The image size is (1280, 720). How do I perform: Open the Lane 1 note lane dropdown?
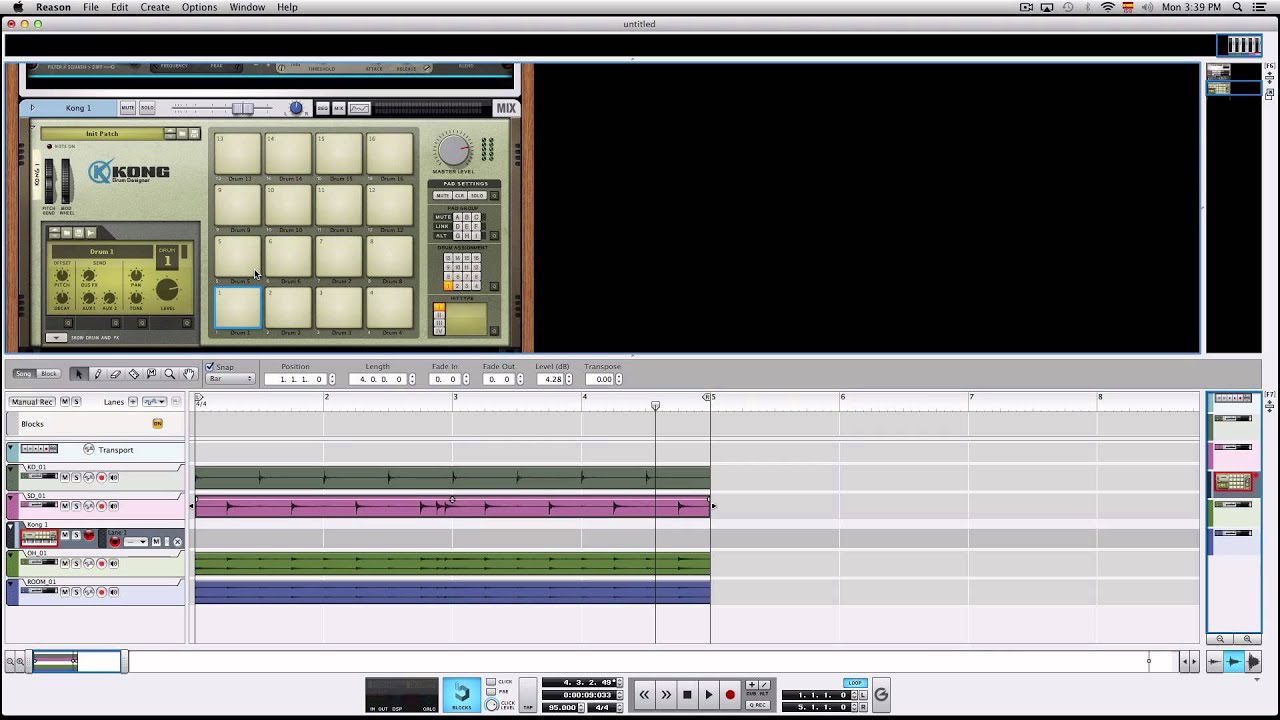[136, 541]
